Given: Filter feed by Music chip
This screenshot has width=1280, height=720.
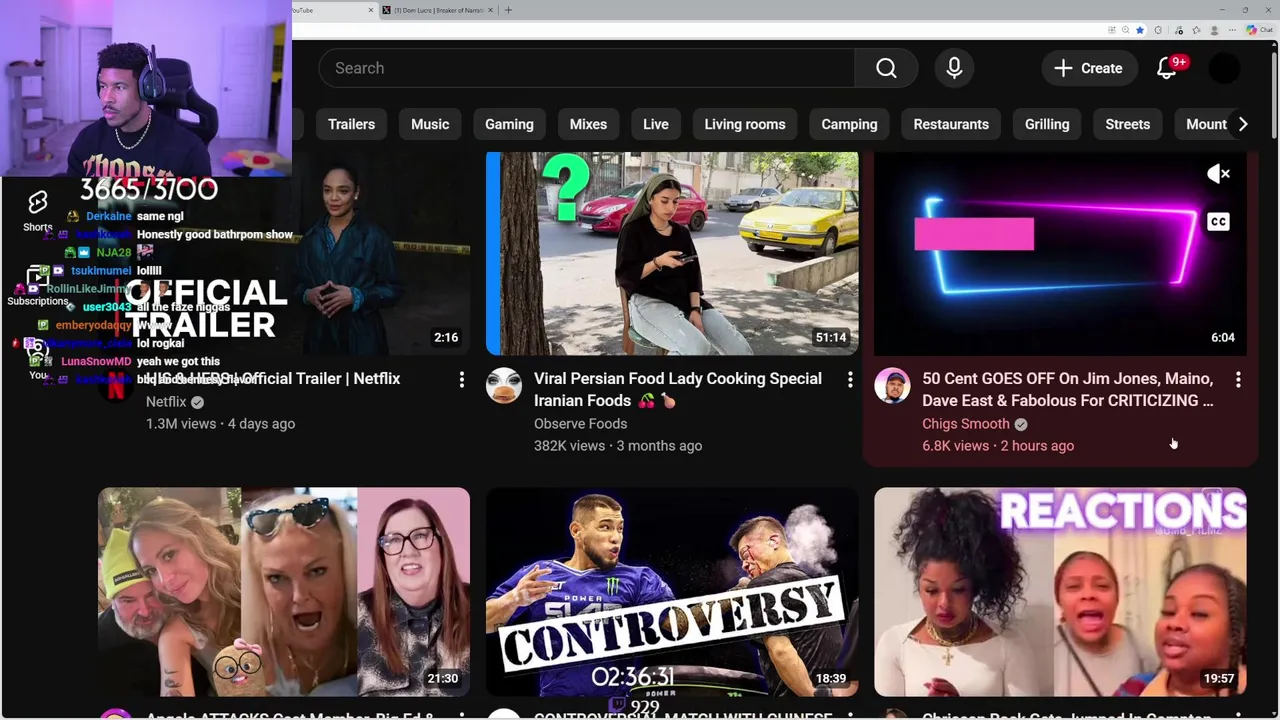Looking at the screenshot, I should click(x=430, y=124).
